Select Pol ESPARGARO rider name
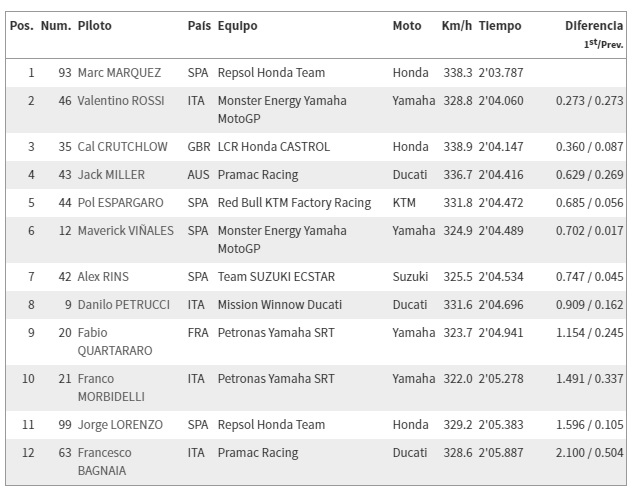 coord(120,202)
